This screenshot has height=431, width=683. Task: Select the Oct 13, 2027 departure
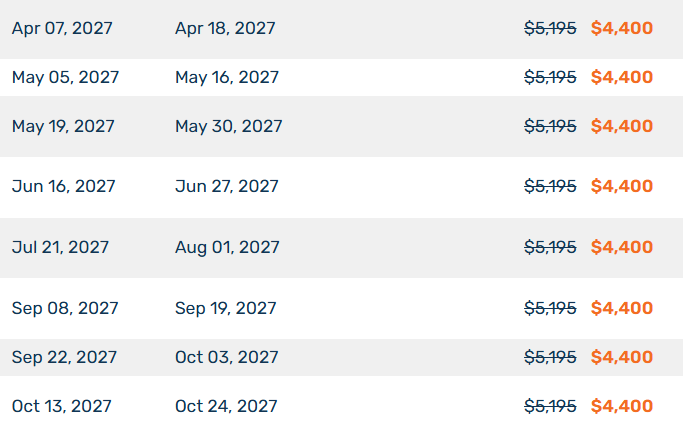click(61, 407)
